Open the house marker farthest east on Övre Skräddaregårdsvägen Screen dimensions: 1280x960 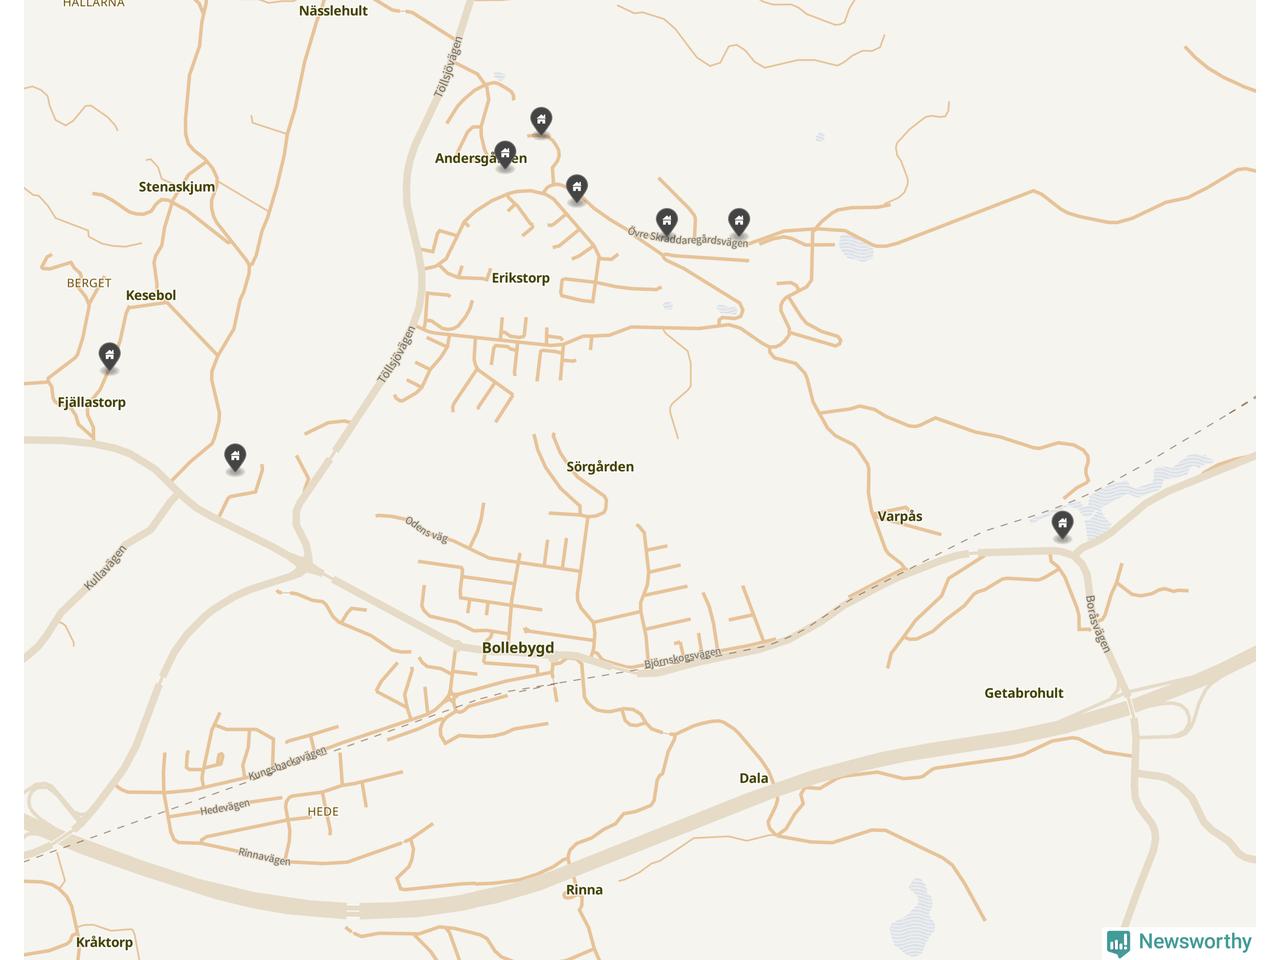(x=739, y=222)
